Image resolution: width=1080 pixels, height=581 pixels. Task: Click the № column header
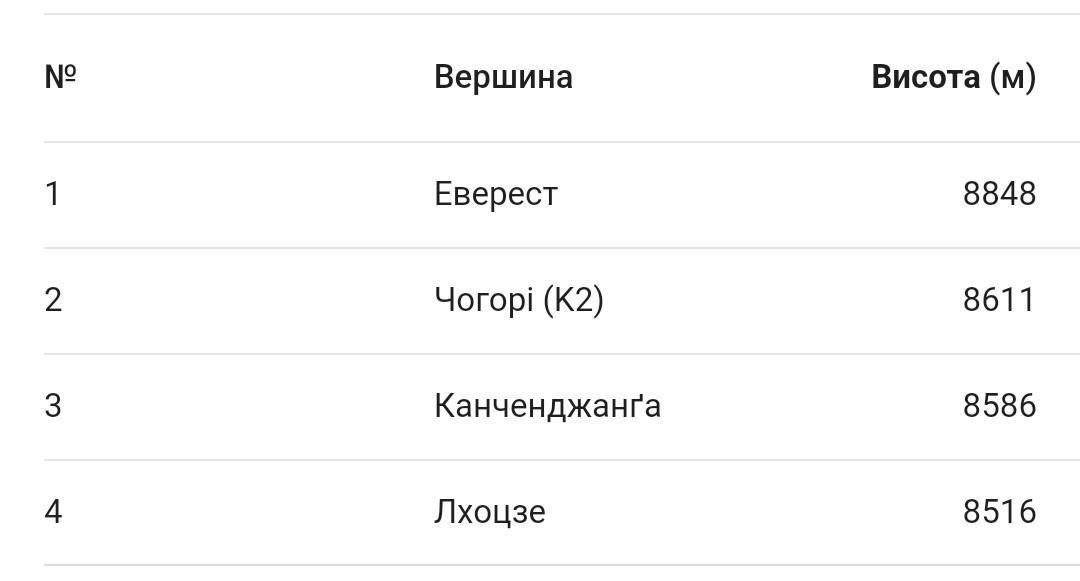[x=60, y=77]
